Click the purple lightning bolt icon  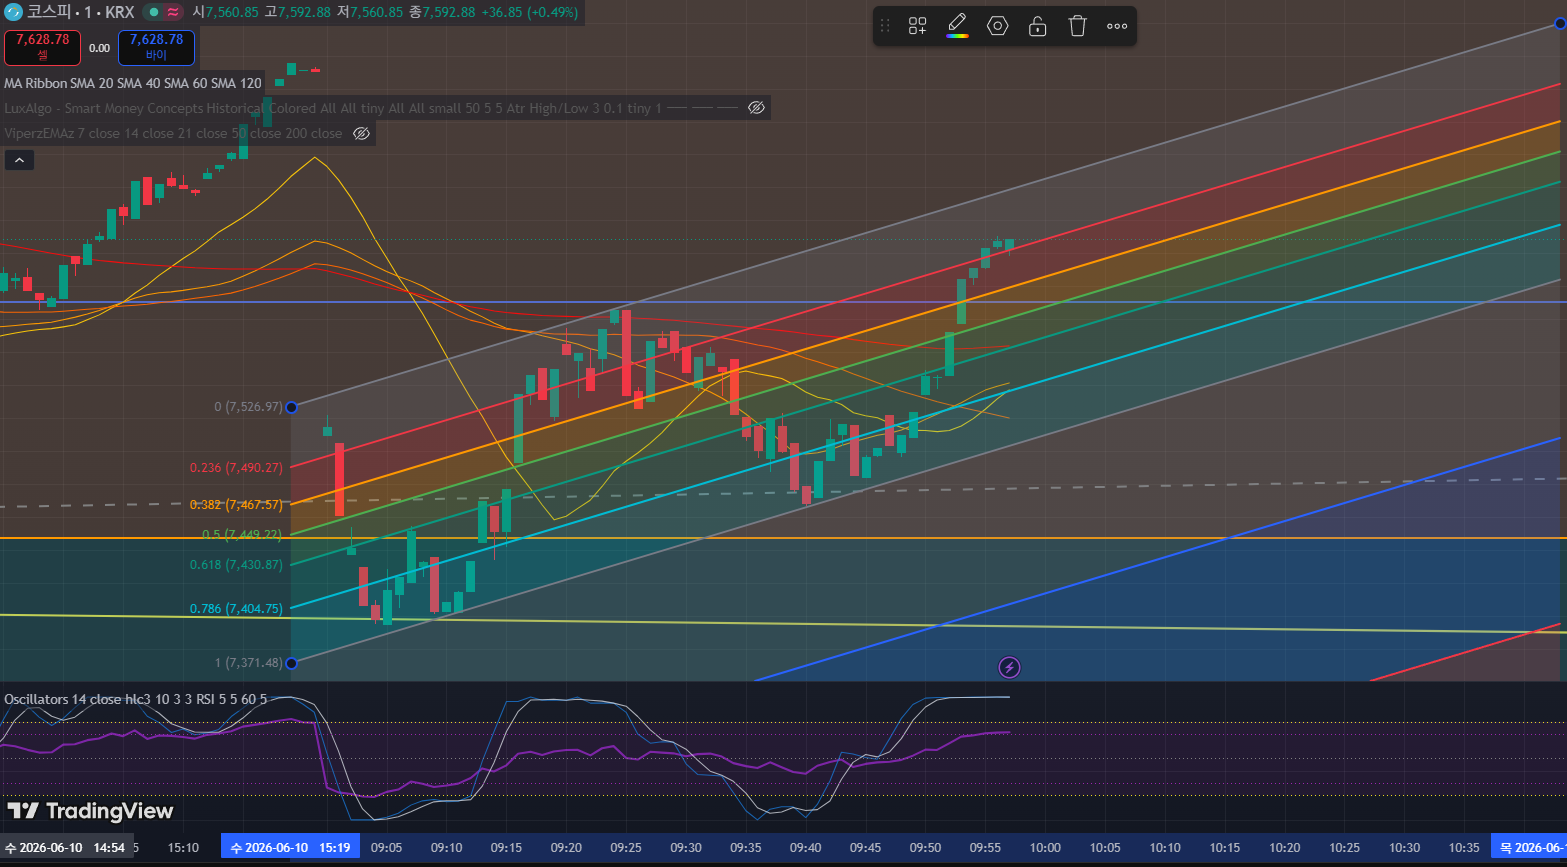[1010, 667]
